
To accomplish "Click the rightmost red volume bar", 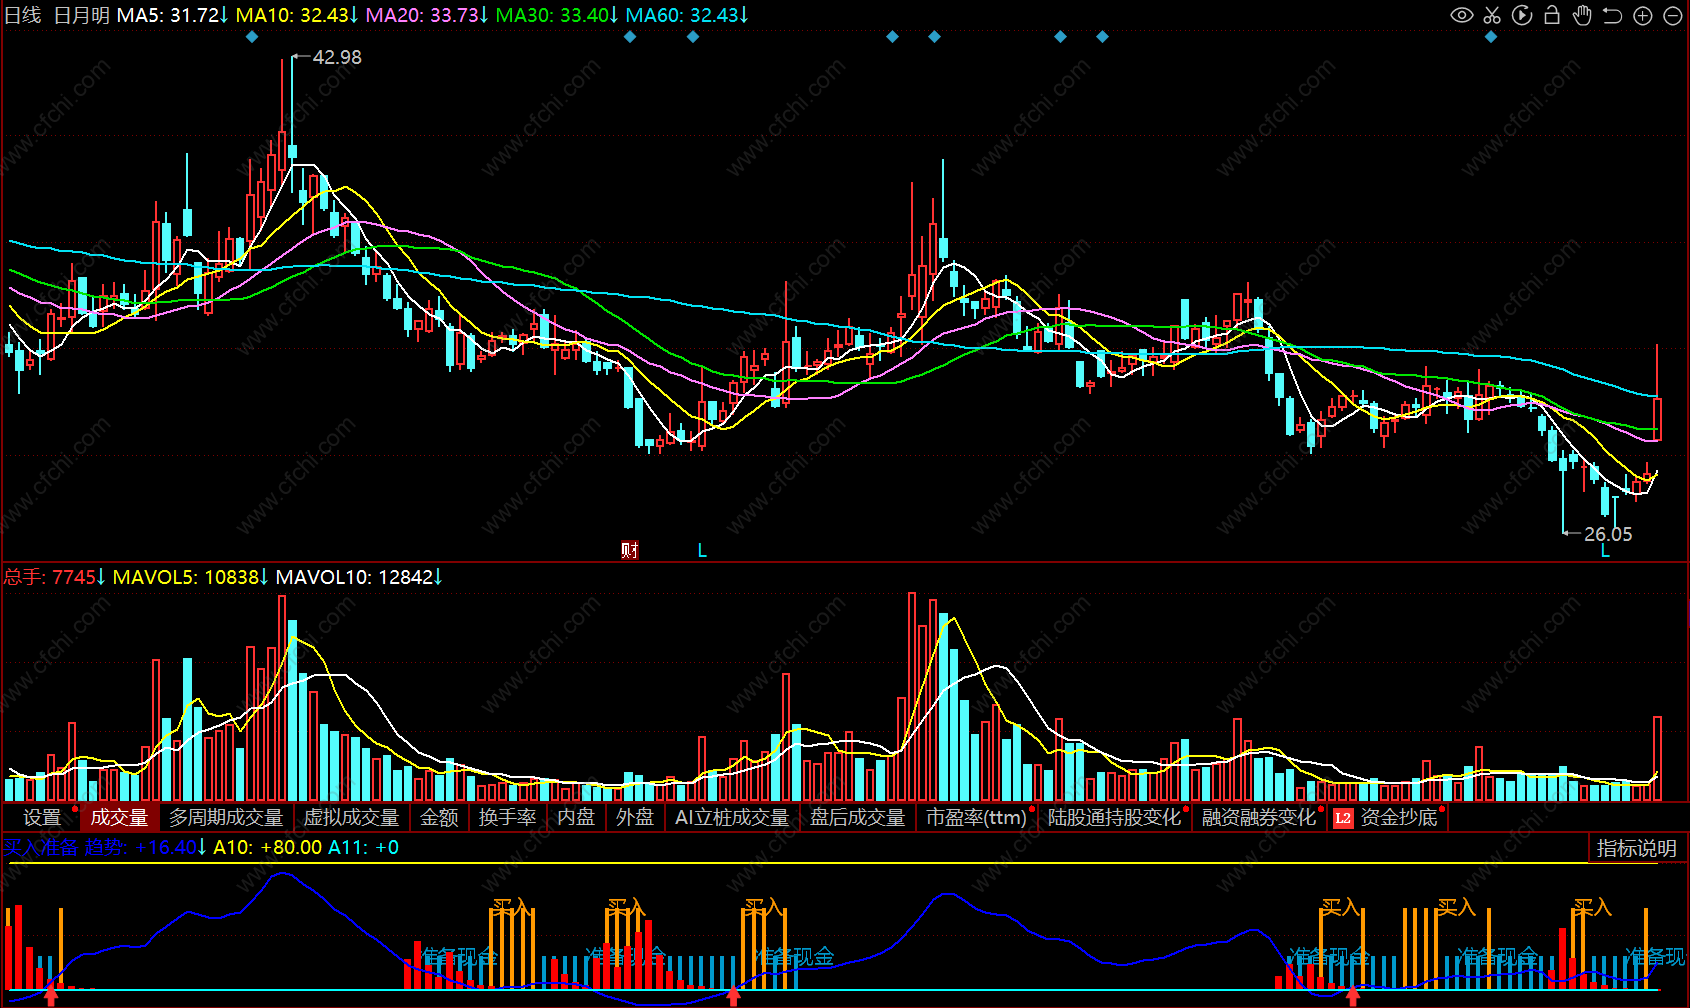I will 1657,759.
